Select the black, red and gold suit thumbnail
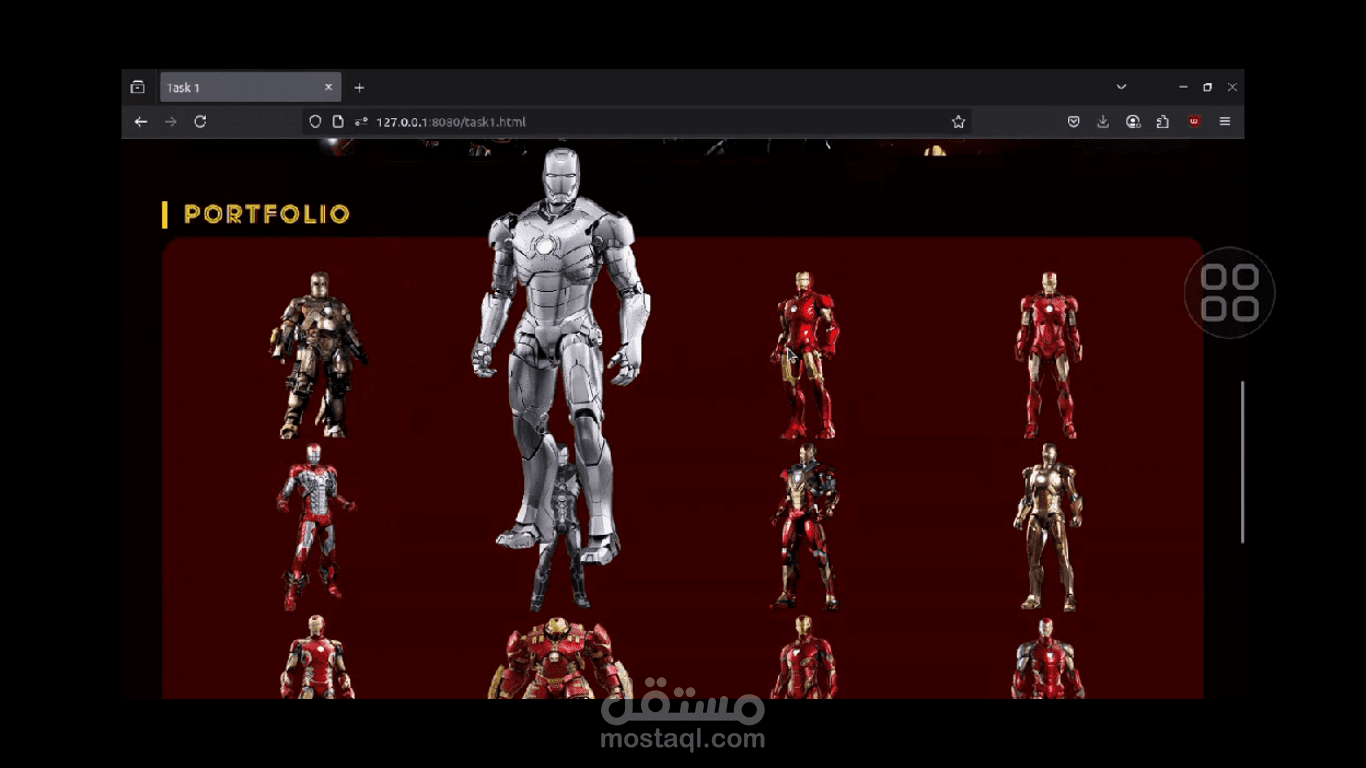Screen dimensions: 1366x768 click(804, 527)
